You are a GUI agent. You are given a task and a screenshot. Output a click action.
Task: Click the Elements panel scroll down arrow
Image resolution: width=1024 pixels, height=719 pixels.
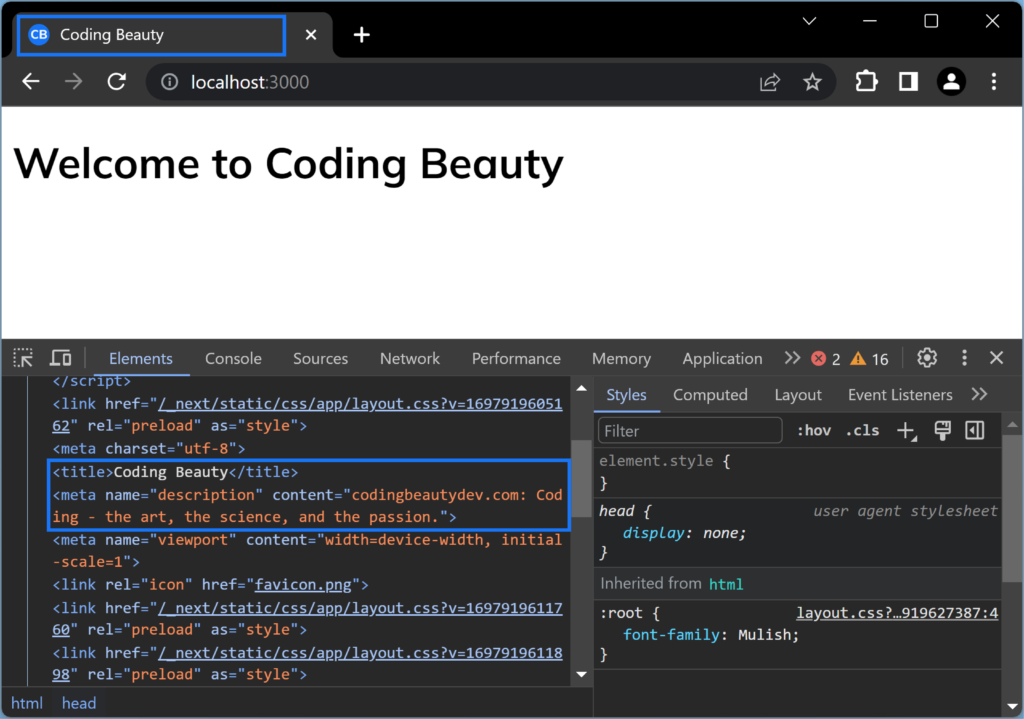(x=581, y=674)
